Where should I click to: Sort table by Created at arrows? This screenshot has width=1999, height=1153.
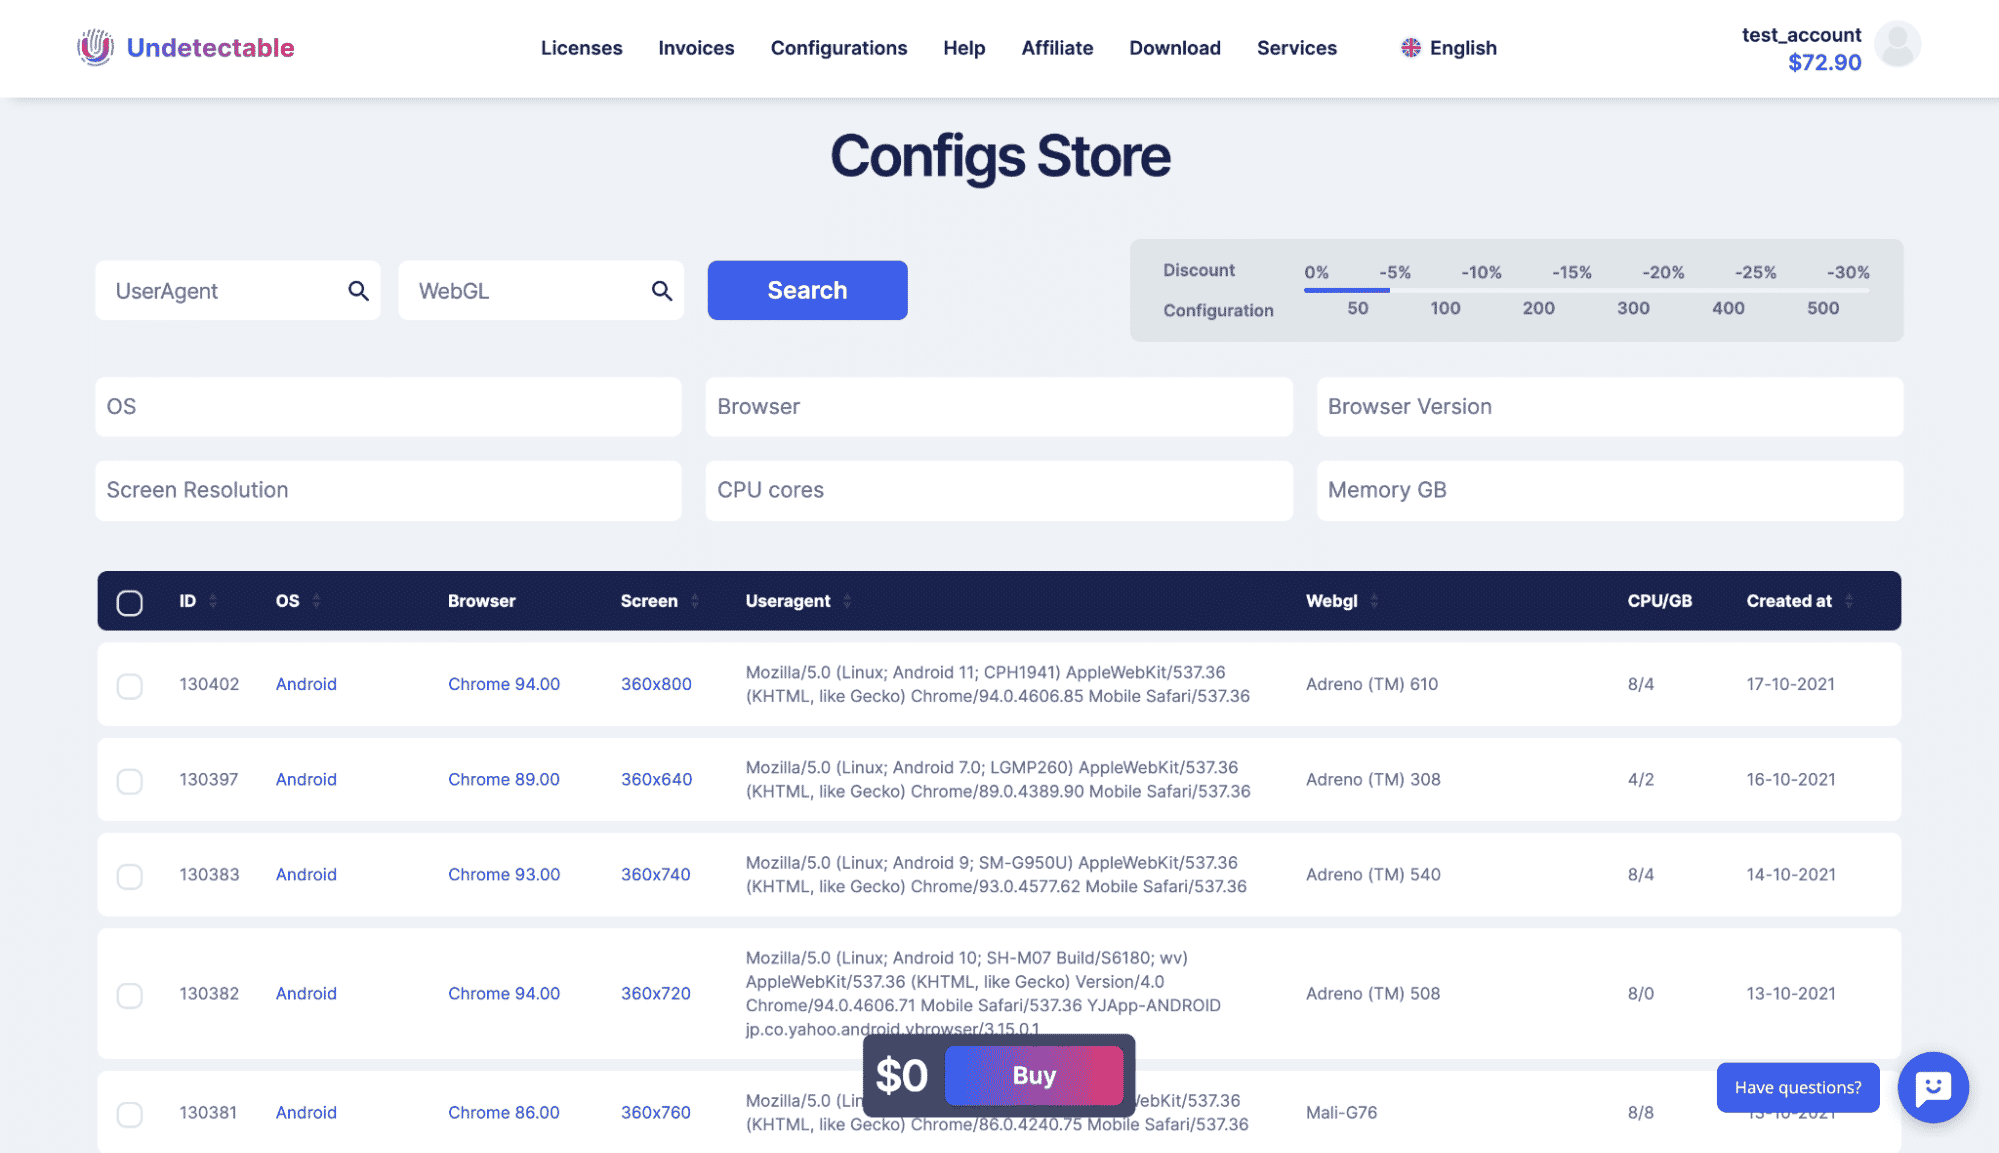1849,601
